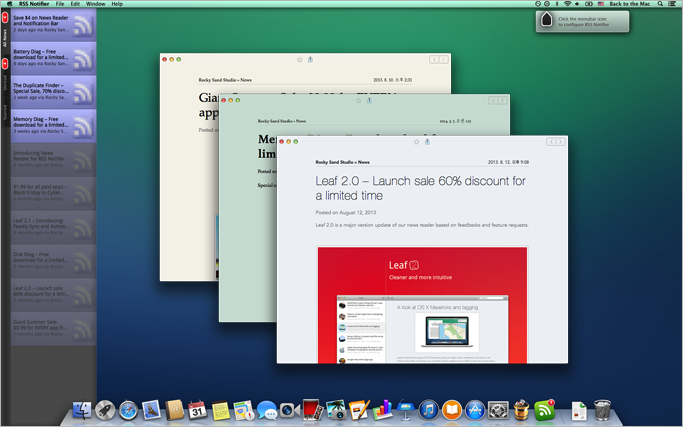Go to next article in front Leaf 2.0 window
This screenshot has width=683, height=427.
tap(561, 142)
